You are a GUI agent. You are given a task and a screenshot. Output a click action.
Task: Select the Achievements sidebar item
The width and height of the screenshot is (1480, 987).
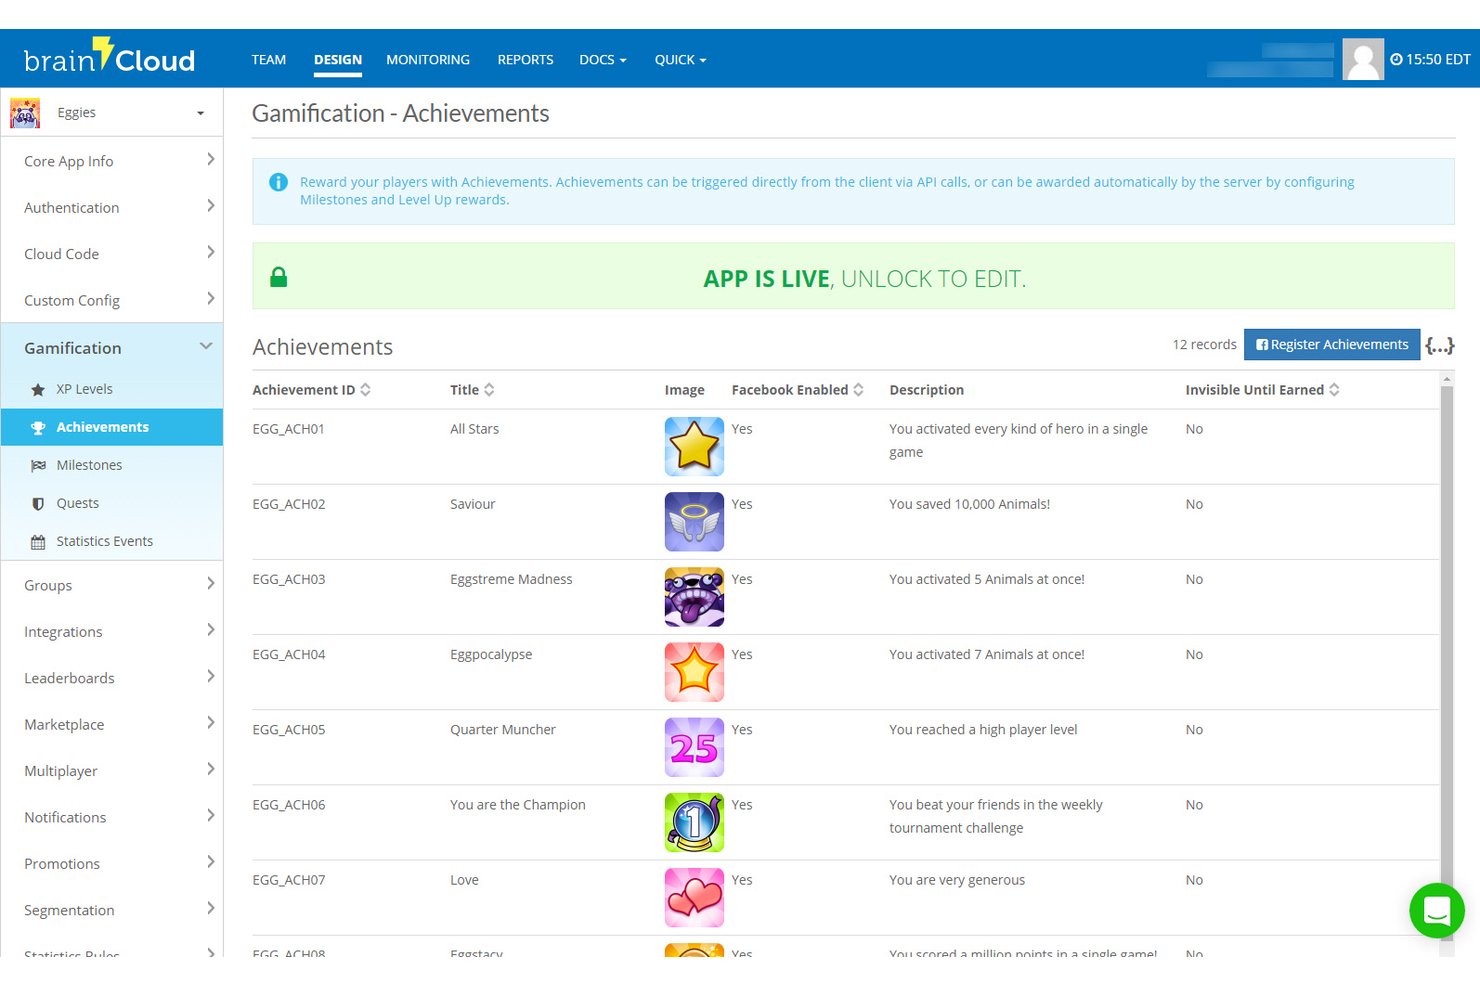click(112, 427)
